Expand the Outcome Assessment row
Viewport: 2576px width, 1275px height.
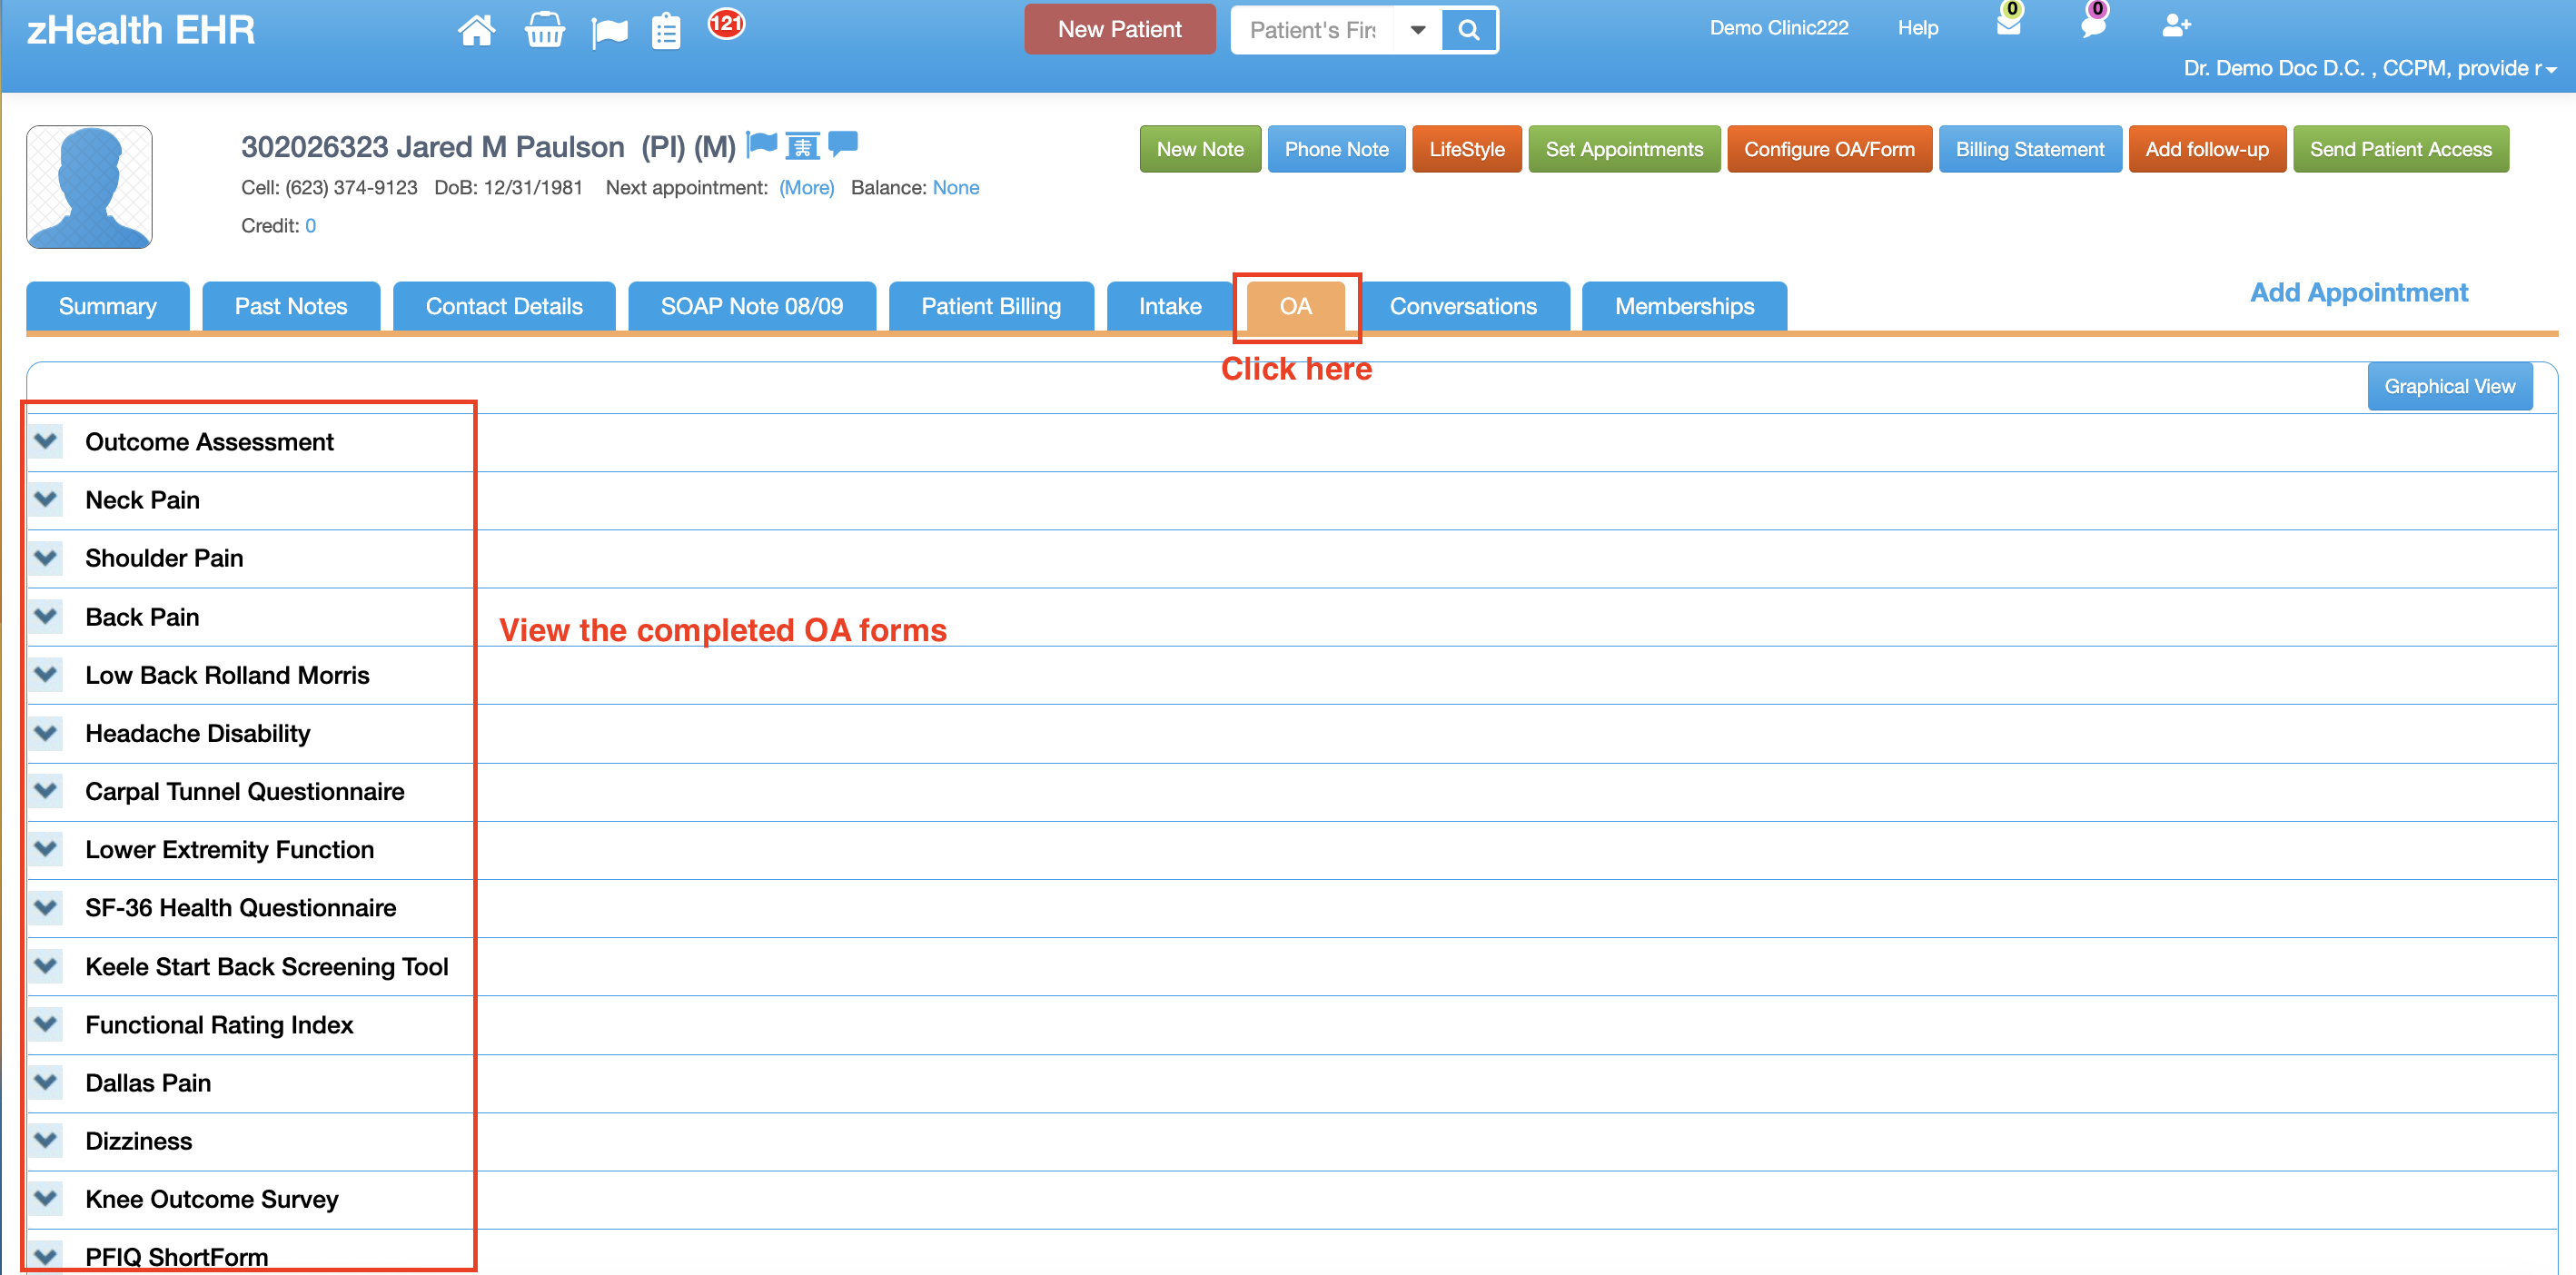click(45, 440)
